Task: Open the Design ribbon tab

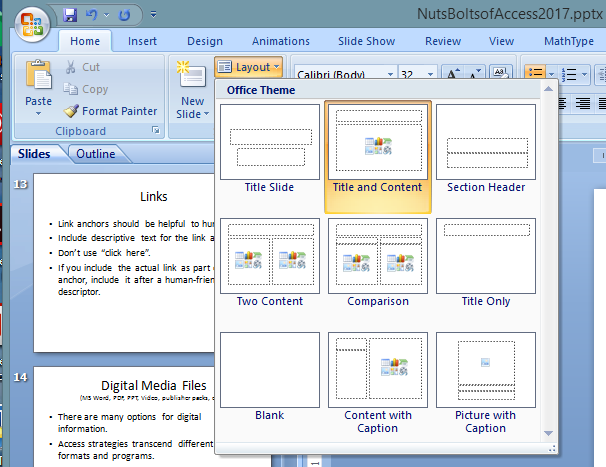Action: click(x=205, y=41)
